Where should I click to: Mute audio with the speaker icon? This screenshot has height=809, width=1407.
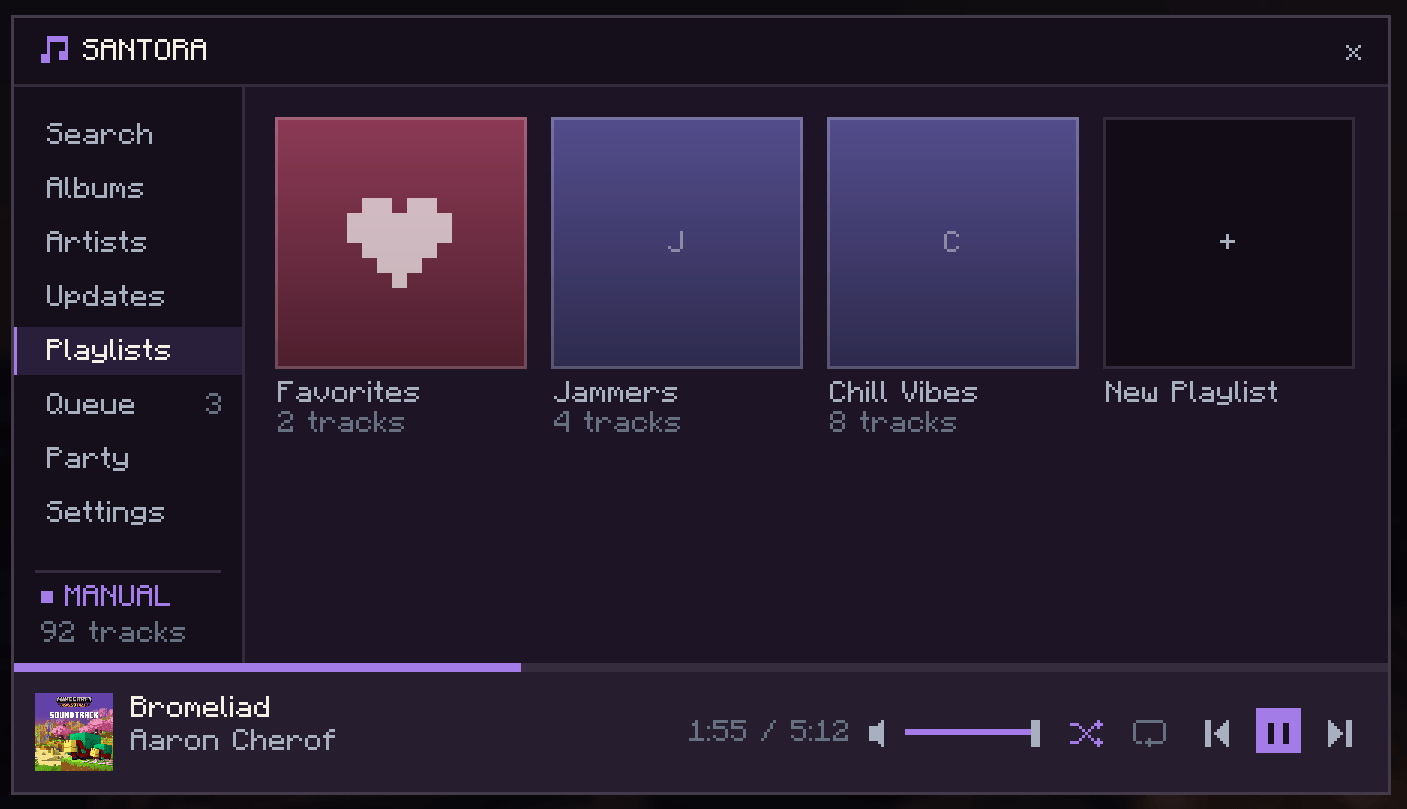pyautogui.click(x=877, y=734)
